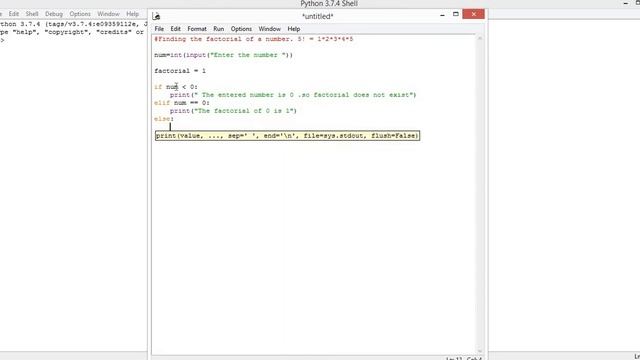Screen dimensions: 640x360
Task: Click the IDLE icon in untitled title bar
Action: [156, 16]
